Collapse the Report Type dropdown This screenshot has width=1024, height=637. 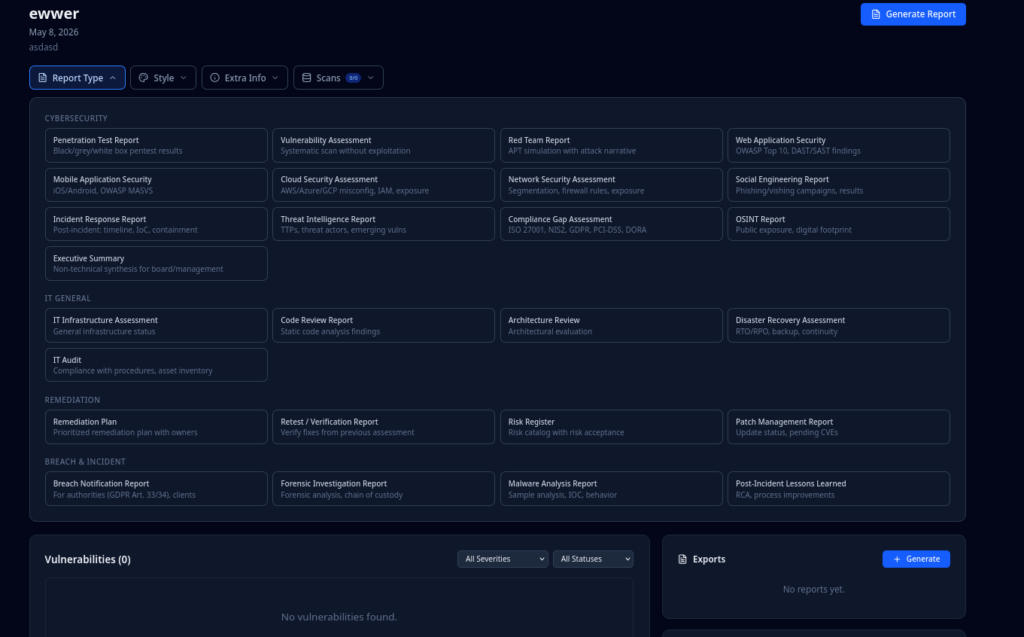tap(77, 78)
